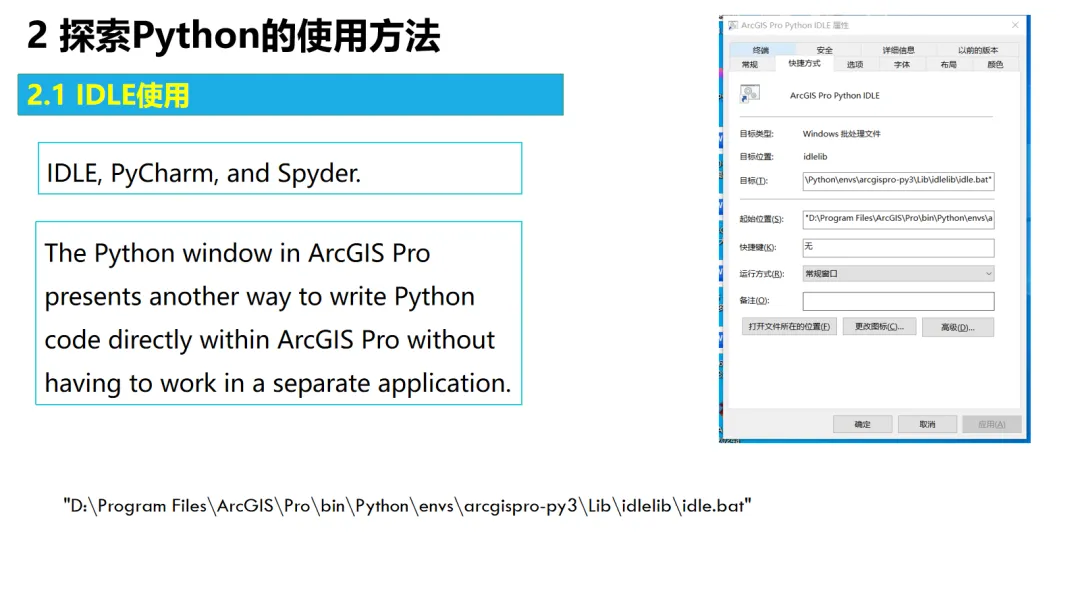Switch to the 颜色 tab

point(995,64)
